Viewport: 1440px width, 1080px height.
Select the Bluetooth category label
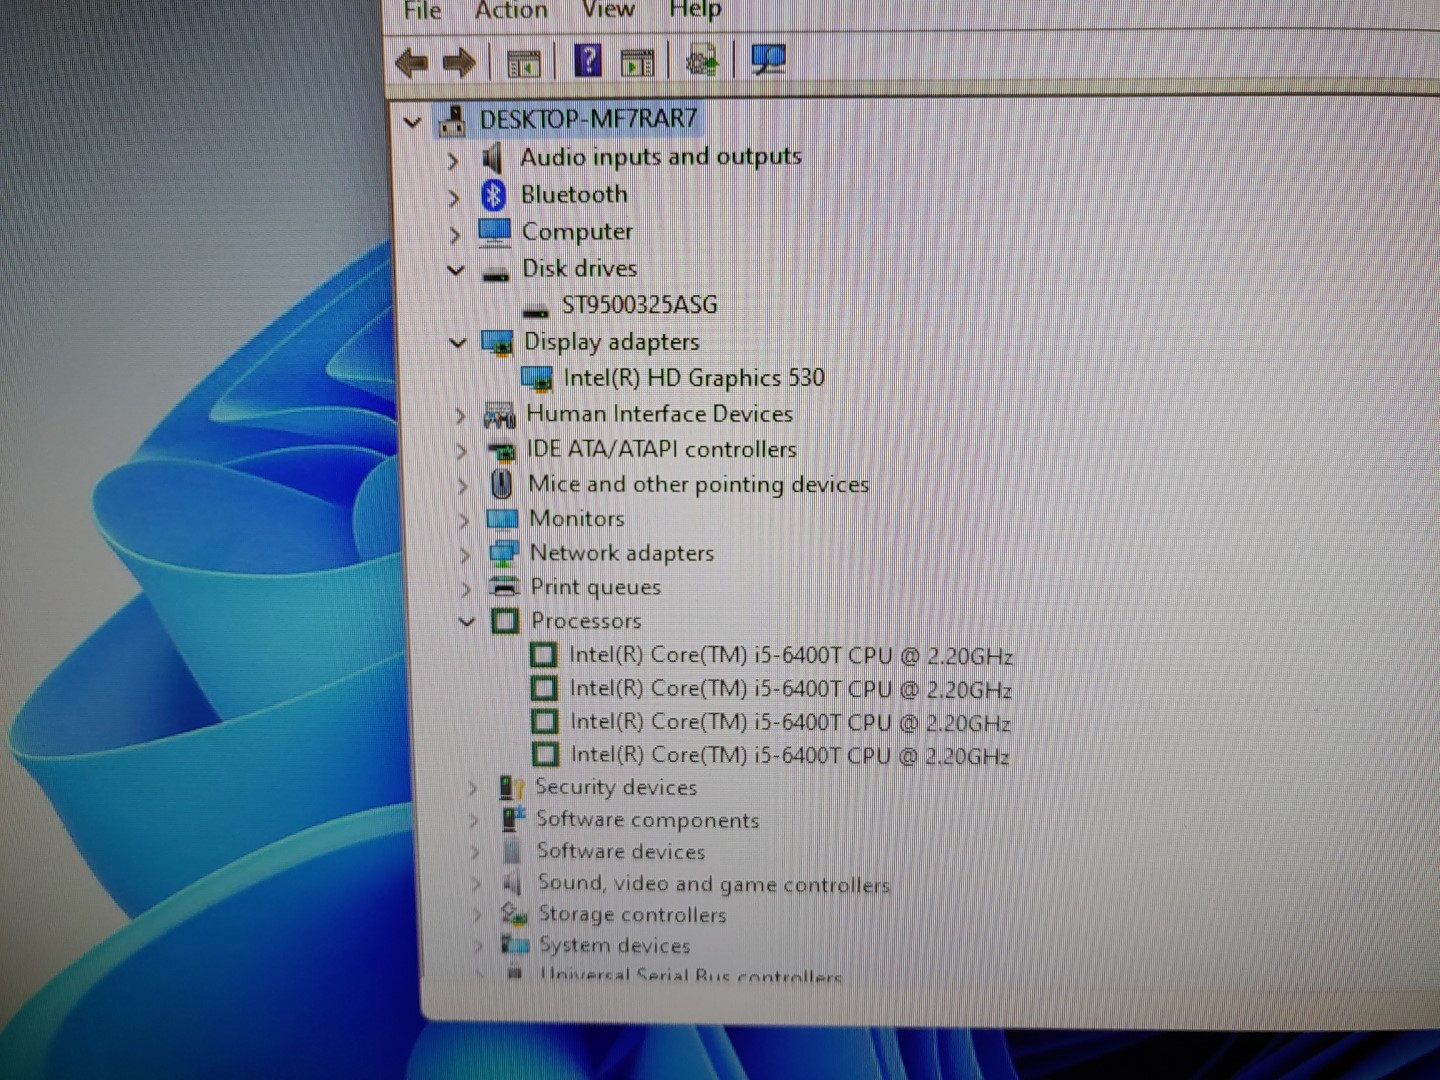click(x=574, y=194)
